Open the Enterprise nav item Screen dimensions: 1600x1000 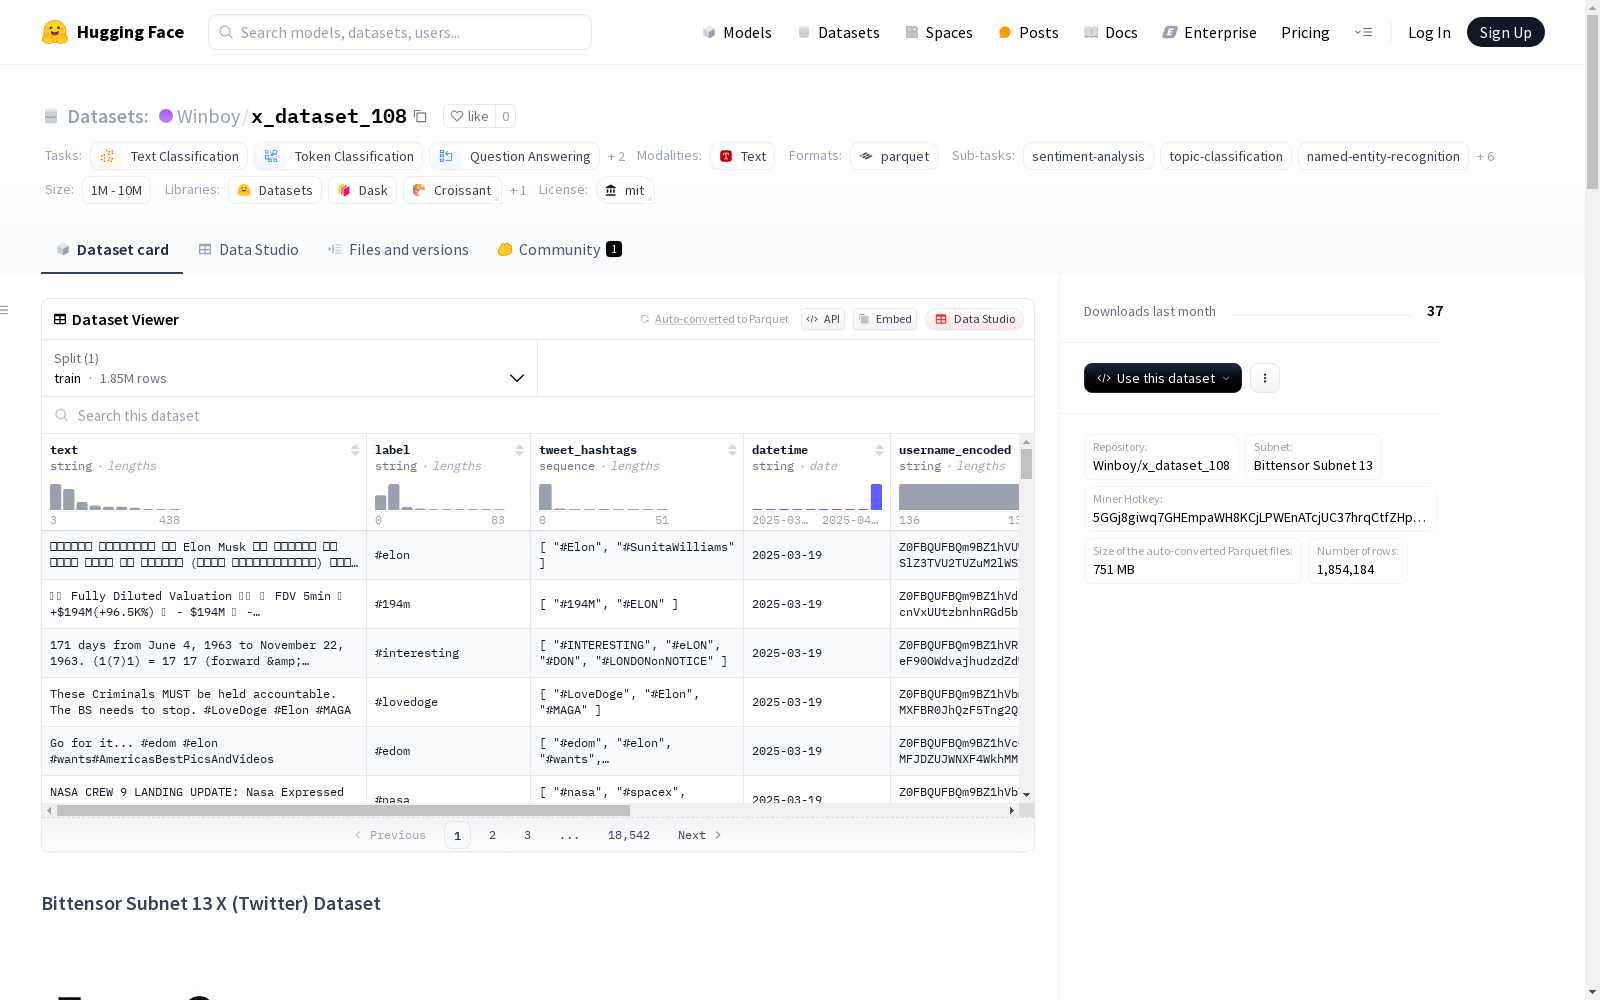pyautogui.click(x=1209, y=32)
